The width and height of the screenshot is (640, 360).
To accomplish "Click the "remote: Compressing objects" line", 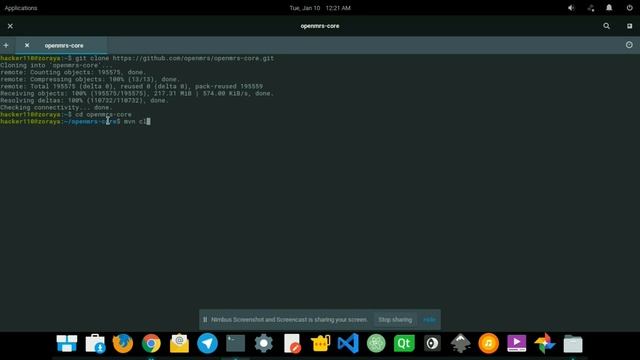I will pyautogui.click(x=89, y=79).
